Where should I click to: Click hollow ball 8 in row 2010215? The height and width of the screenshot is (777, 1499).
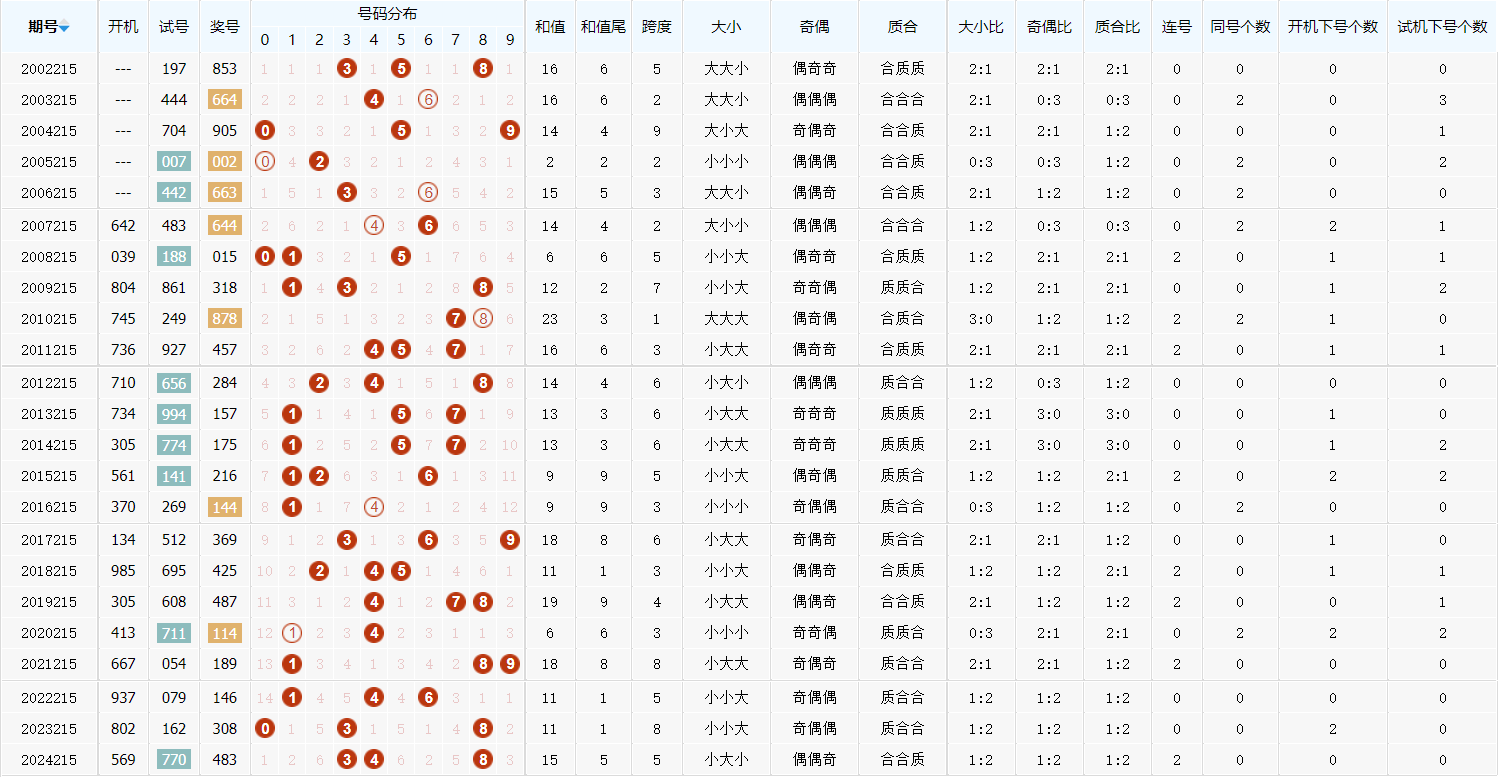point(483,318)
